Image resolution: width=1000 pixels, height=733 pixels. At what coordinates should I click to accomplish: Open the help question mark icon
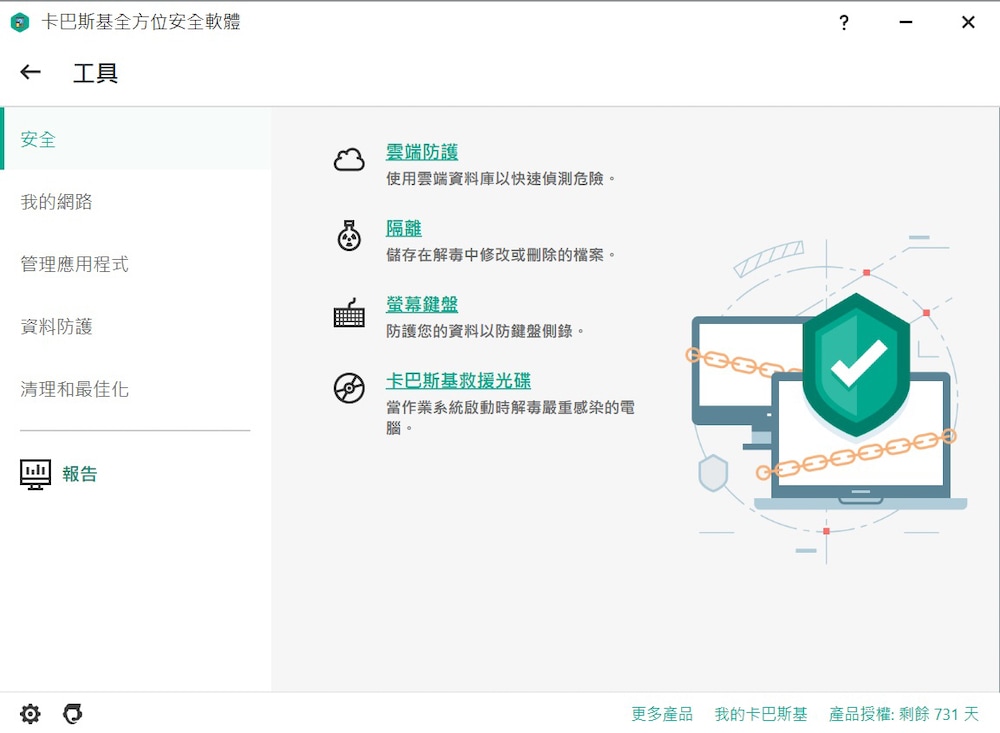pos(844,22)
